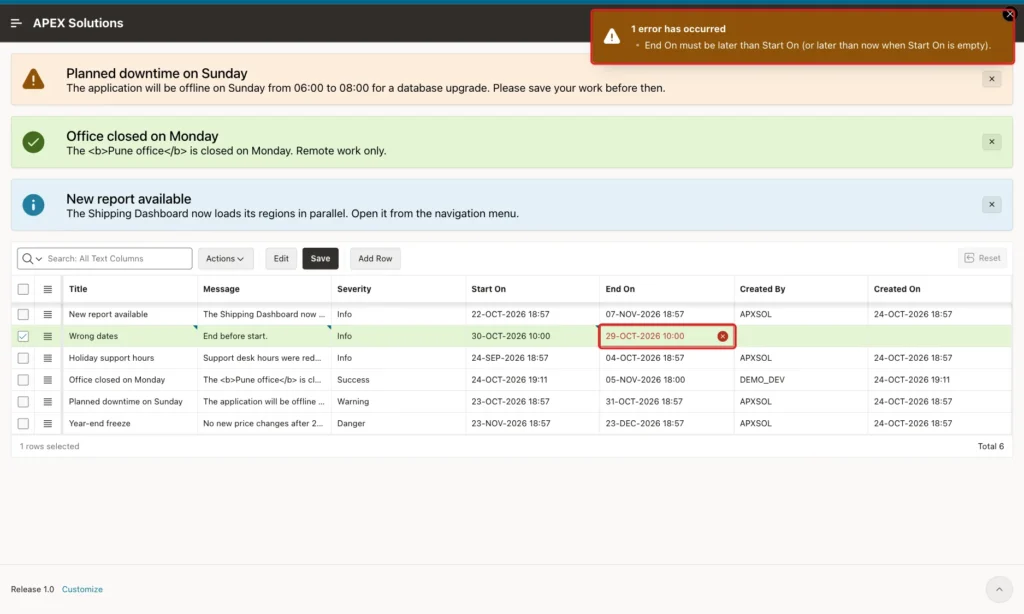The image size is (1024, 614).
Task: Open row actions menu for Planned downtime on Sunday
Action: pyautogui.click(x=48, y=402)
